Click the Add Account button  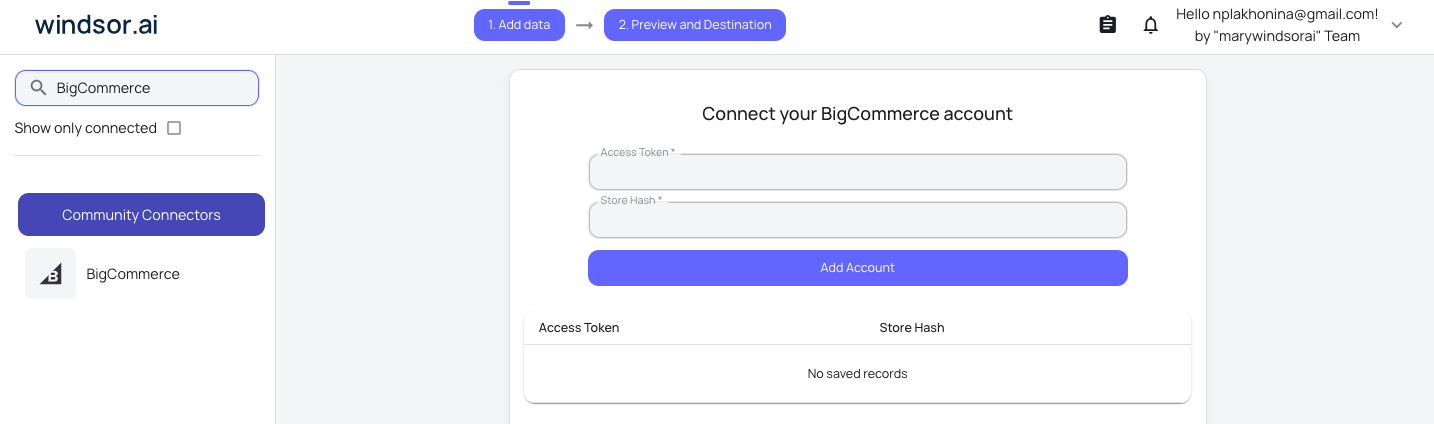tap(858, 268)
